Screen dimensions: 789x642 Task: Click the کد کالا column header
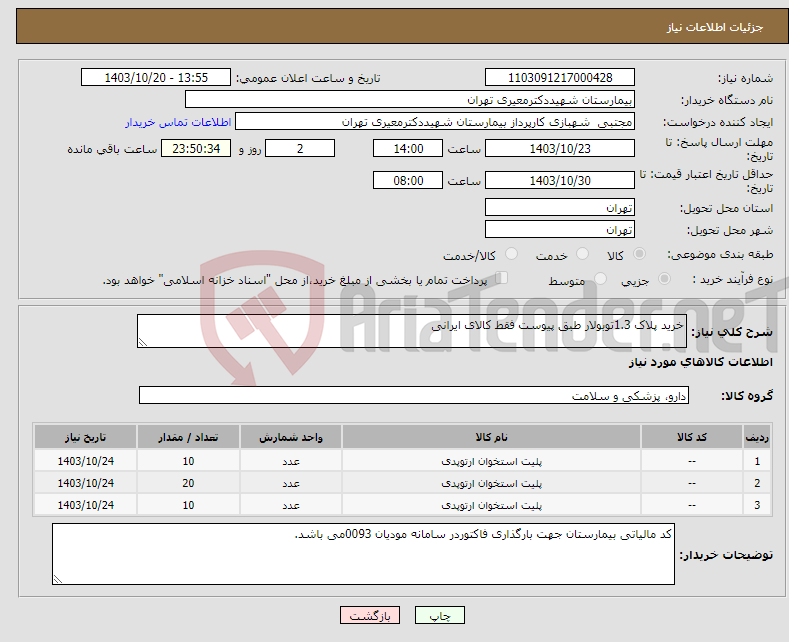[x=692, y=437]
